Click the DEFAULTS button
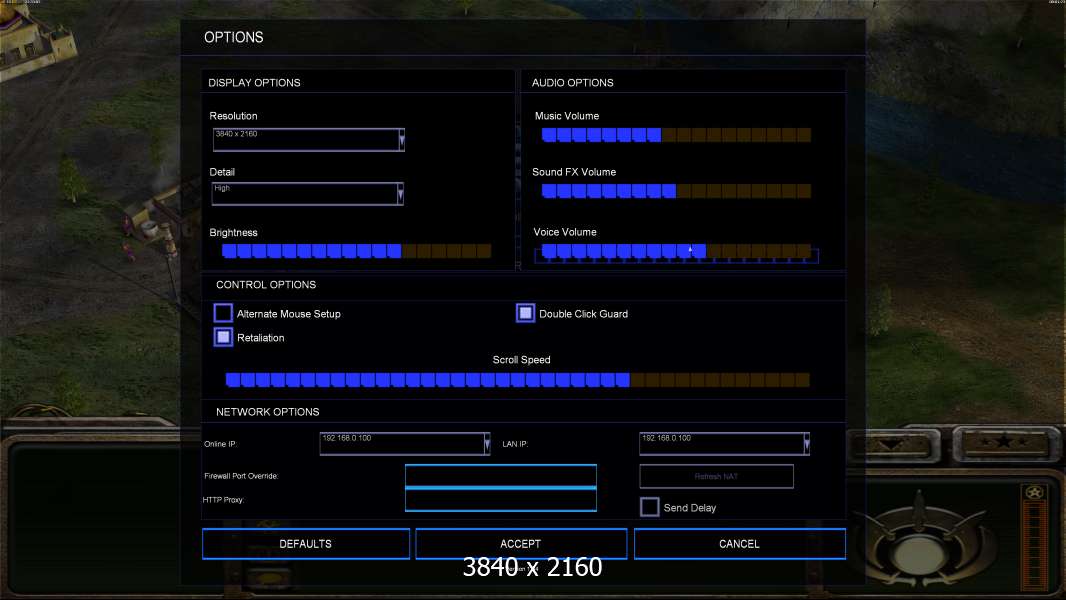Image resolution: width=1066 pixels, height=600 pixels. [306, 544]
